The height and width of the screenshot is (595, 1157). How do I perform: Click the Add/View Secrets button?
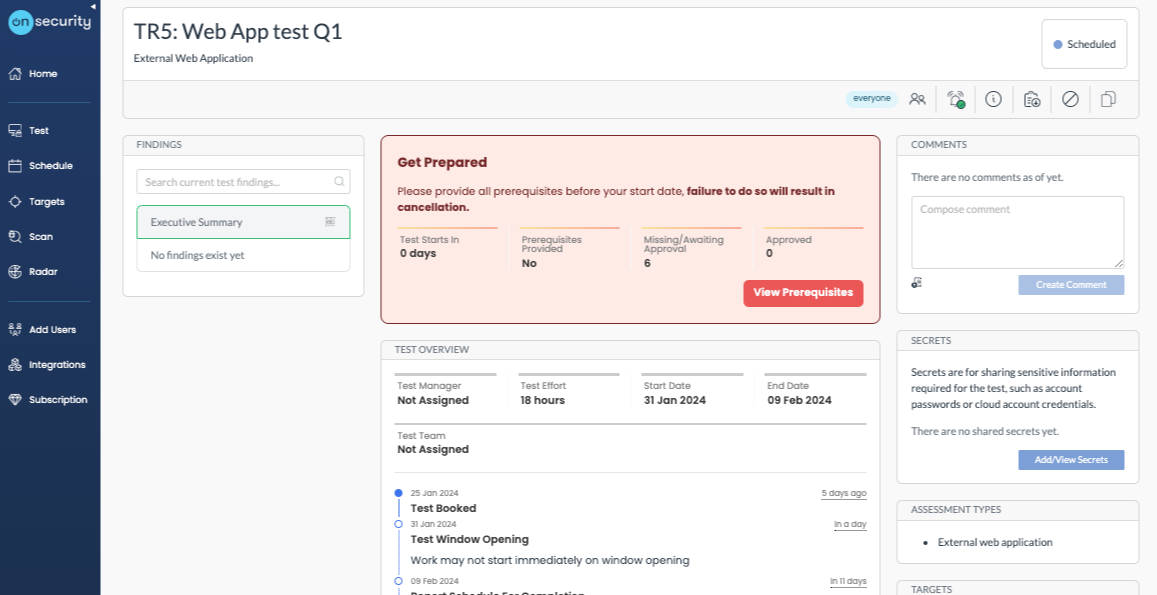[x=1071, y=460]
